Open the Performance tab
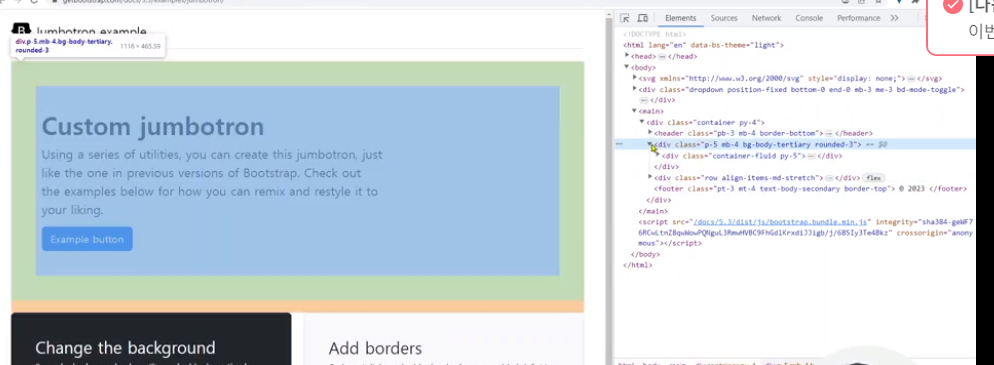Screen dimensions: 994x365 click(x=858, y=18)
